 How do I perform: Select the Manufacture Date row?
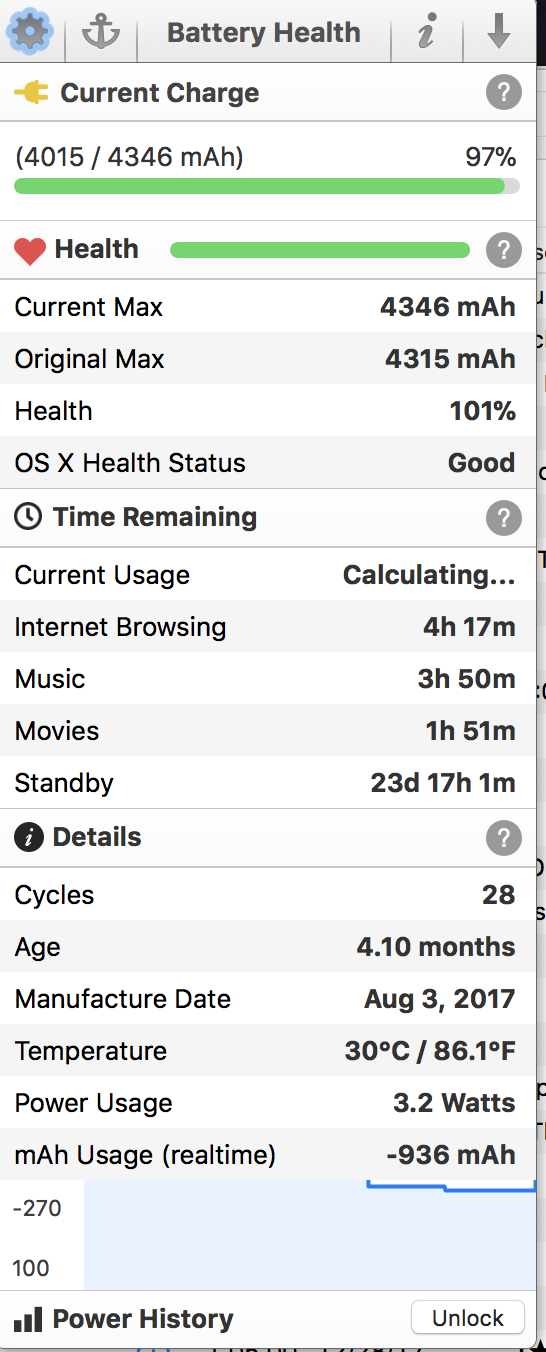tap(267, 998)
